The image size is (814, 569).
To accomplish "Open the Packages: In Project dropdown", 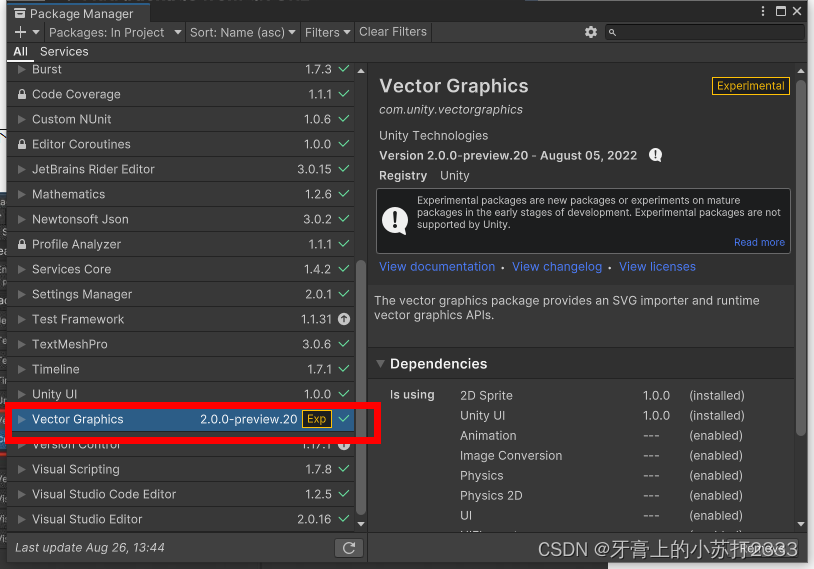I will pos(115,32).
